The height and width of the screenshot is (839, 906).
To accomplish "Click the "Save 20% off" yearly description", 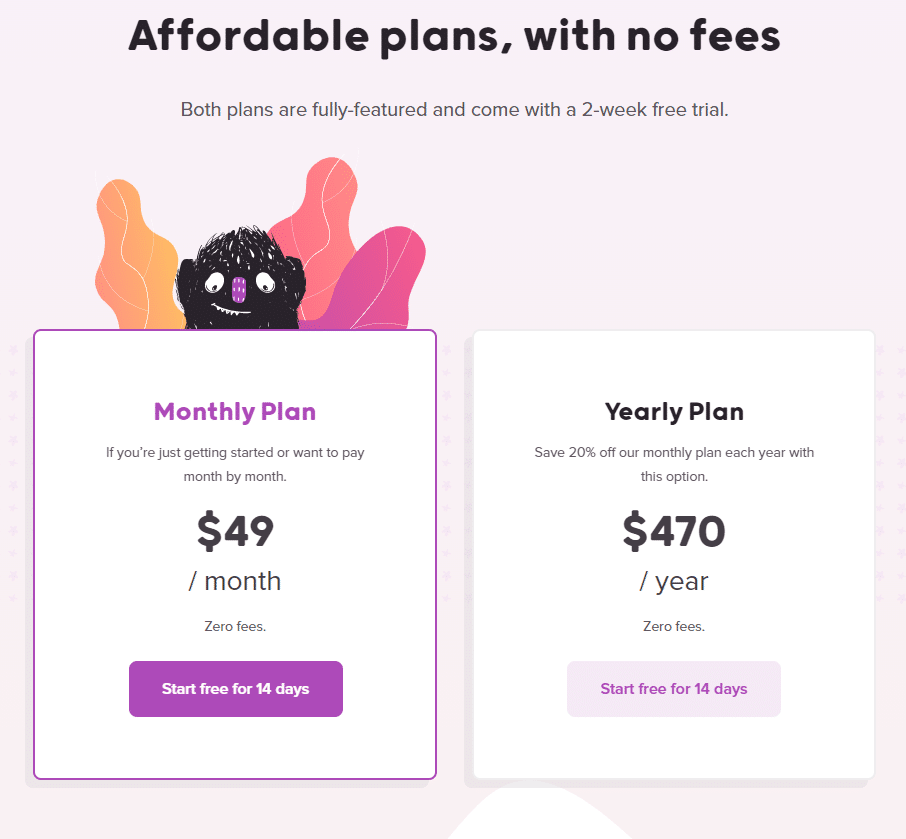I will coord(674,464).
